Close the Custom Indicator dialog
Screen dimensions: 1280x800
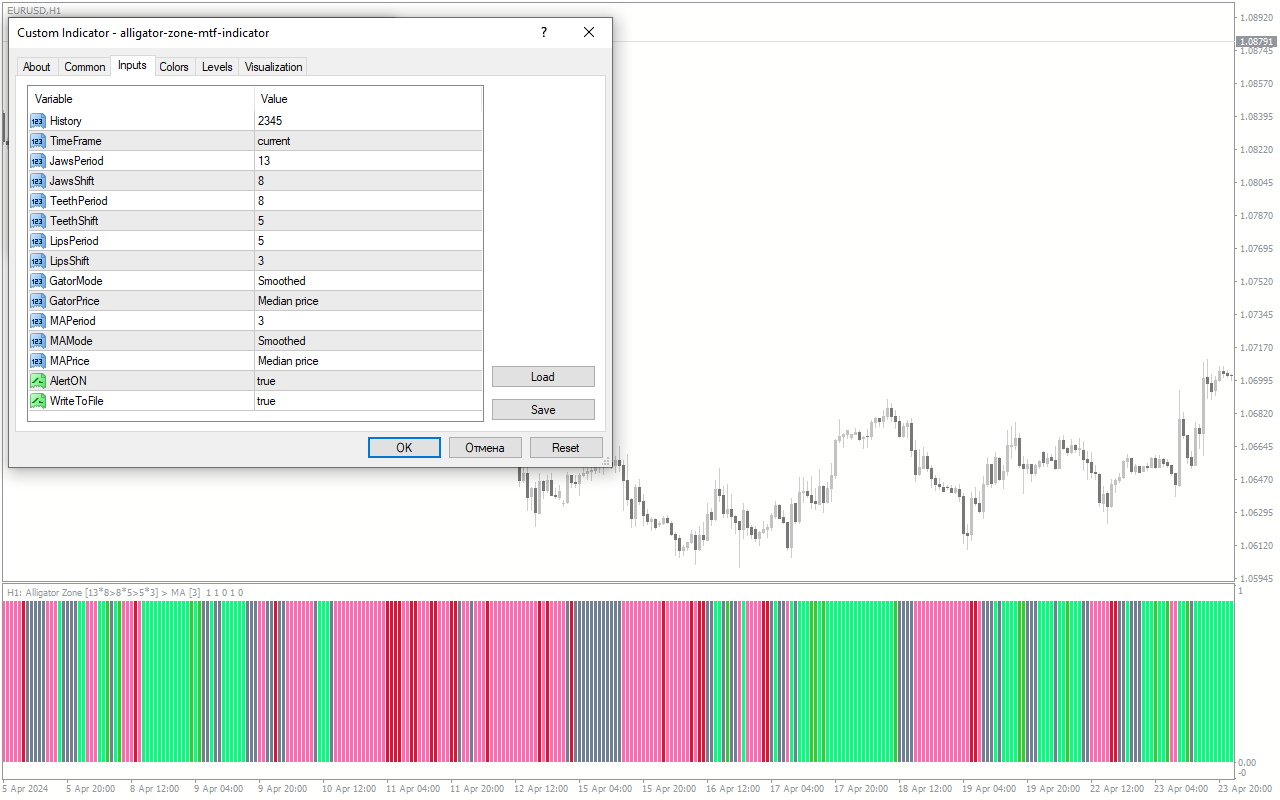pos(589,32)
